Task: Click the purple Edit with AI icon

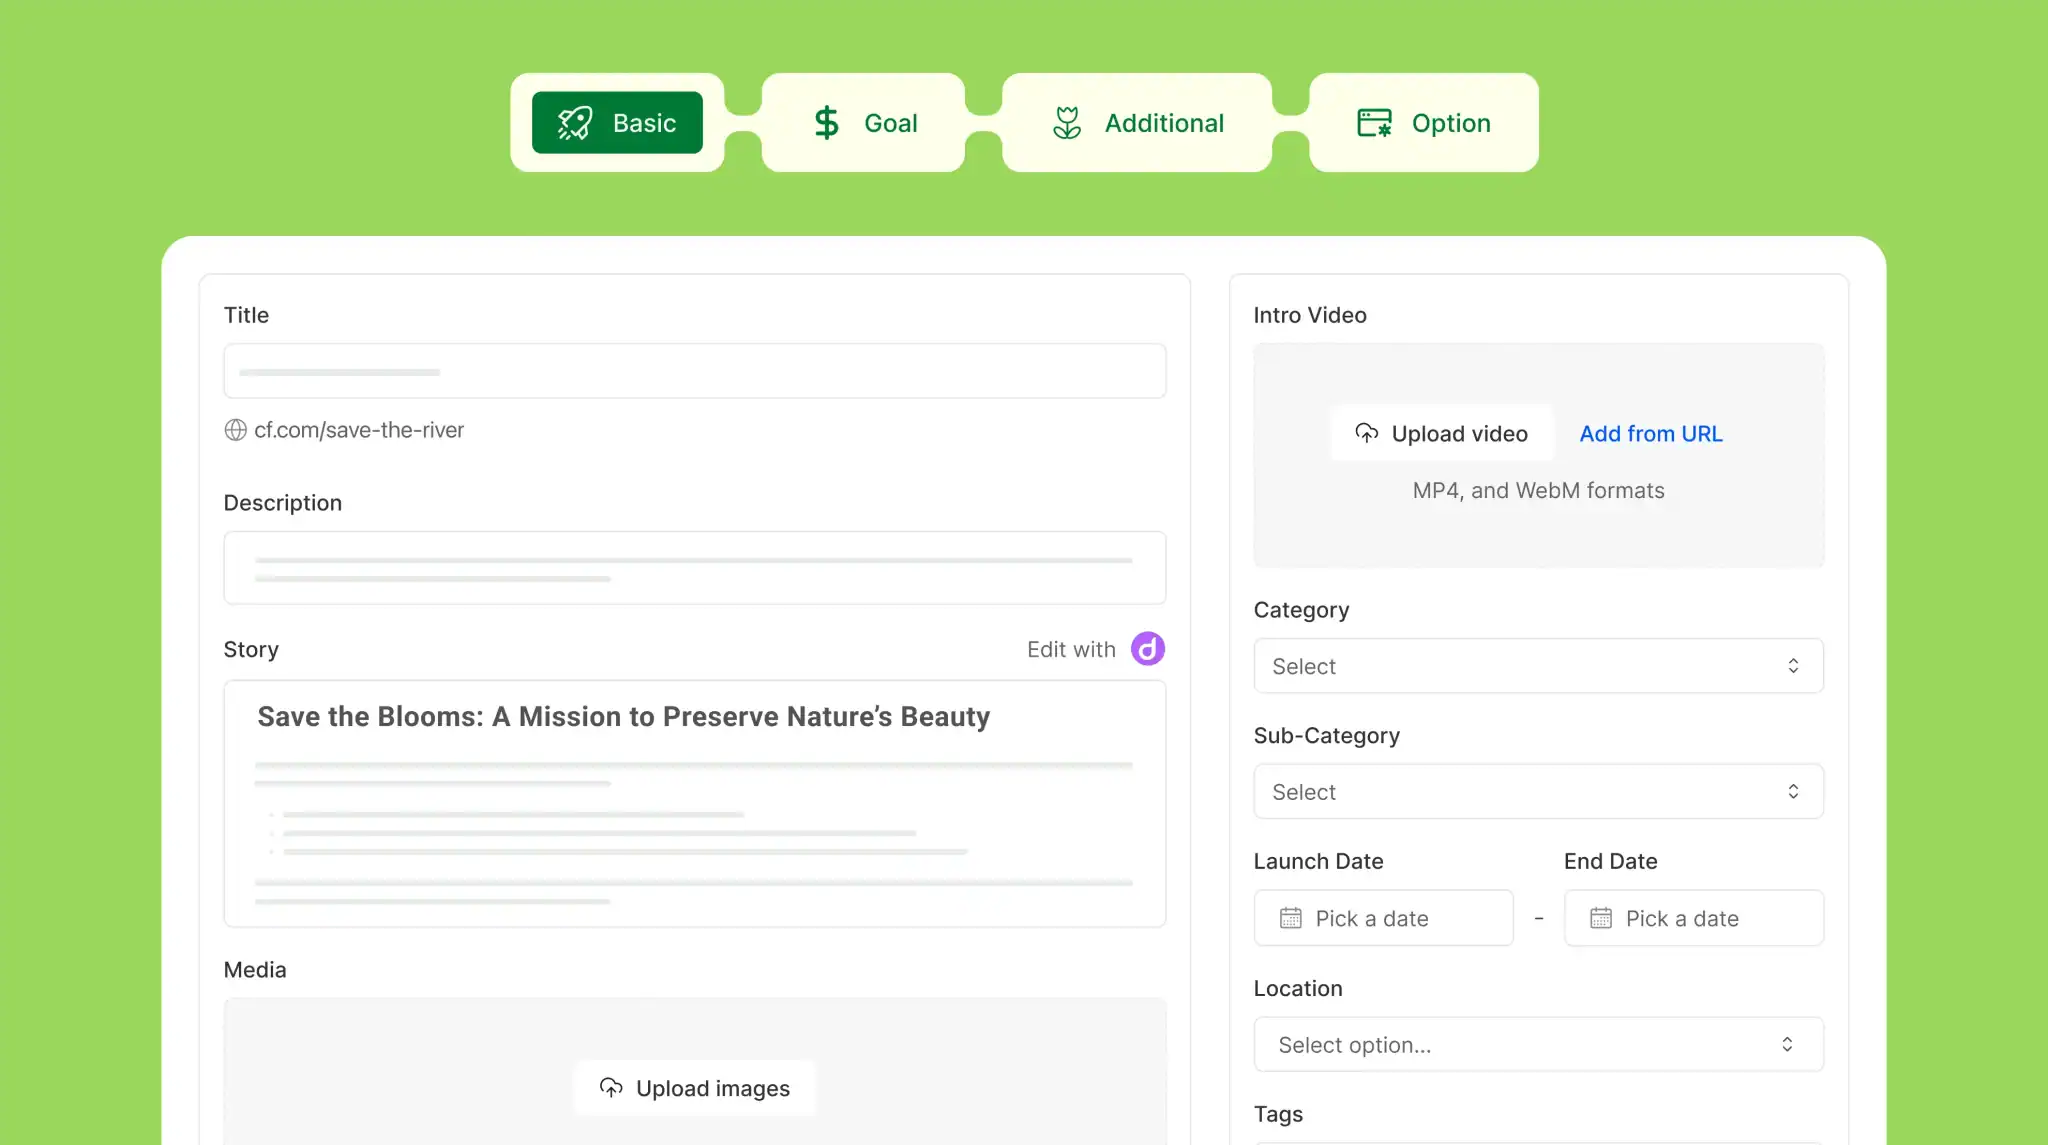Action: [1147, 649]
